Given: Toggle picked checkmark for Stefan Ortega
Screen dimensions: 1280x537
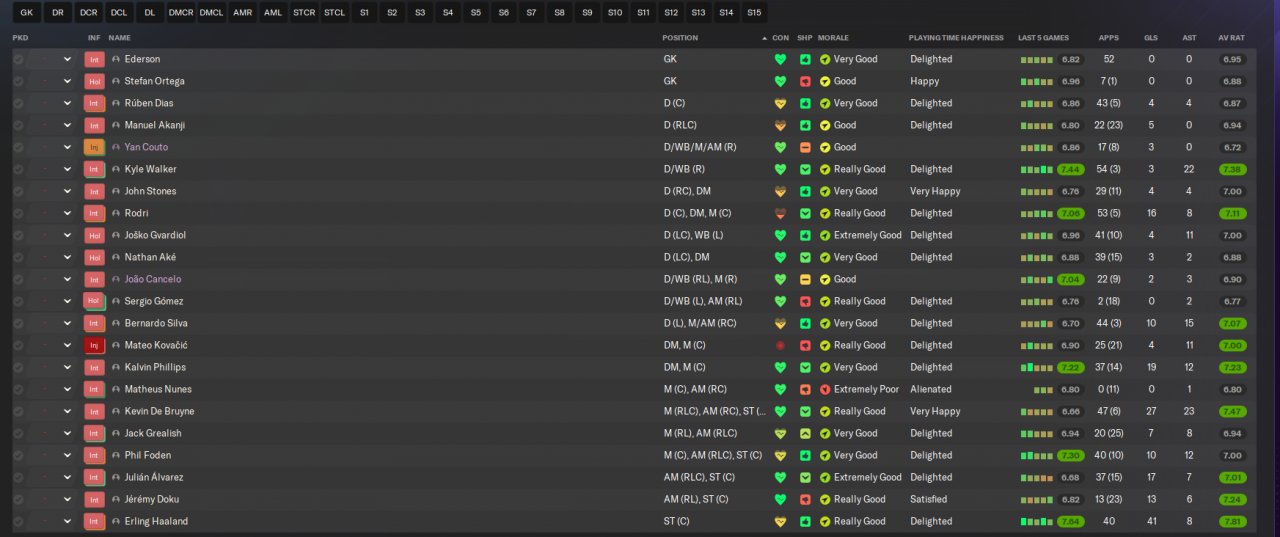Looking at the screenshot, I should (x=18, y=81).
